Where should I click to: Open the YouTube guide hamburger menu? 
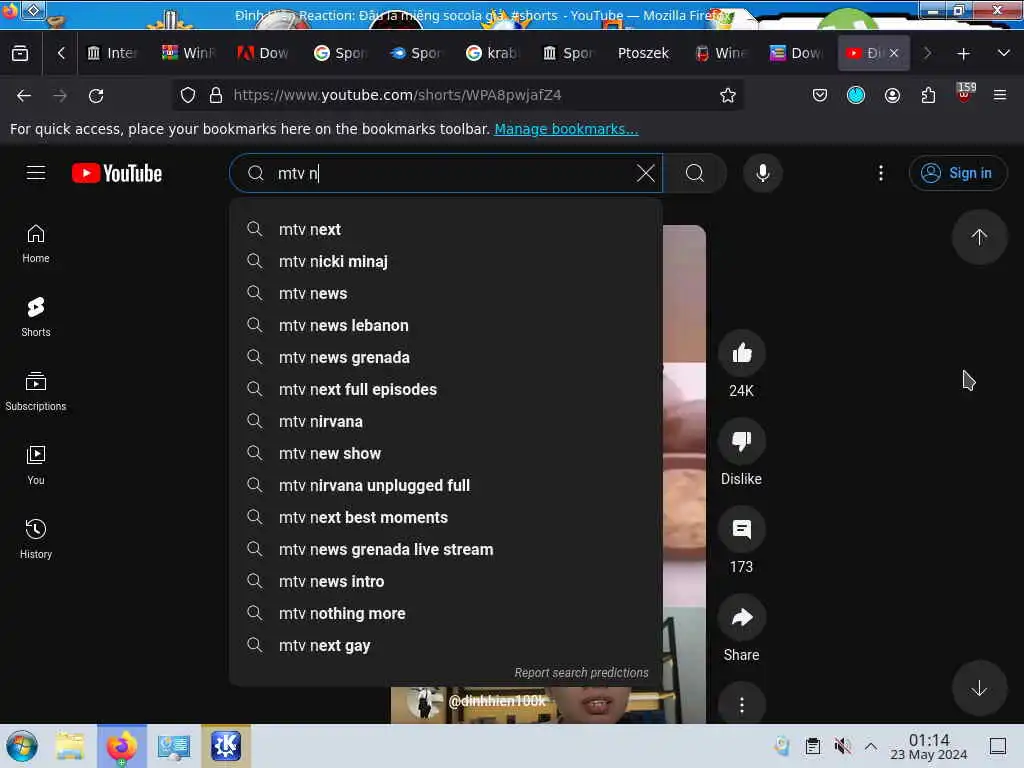coord(36,173)
